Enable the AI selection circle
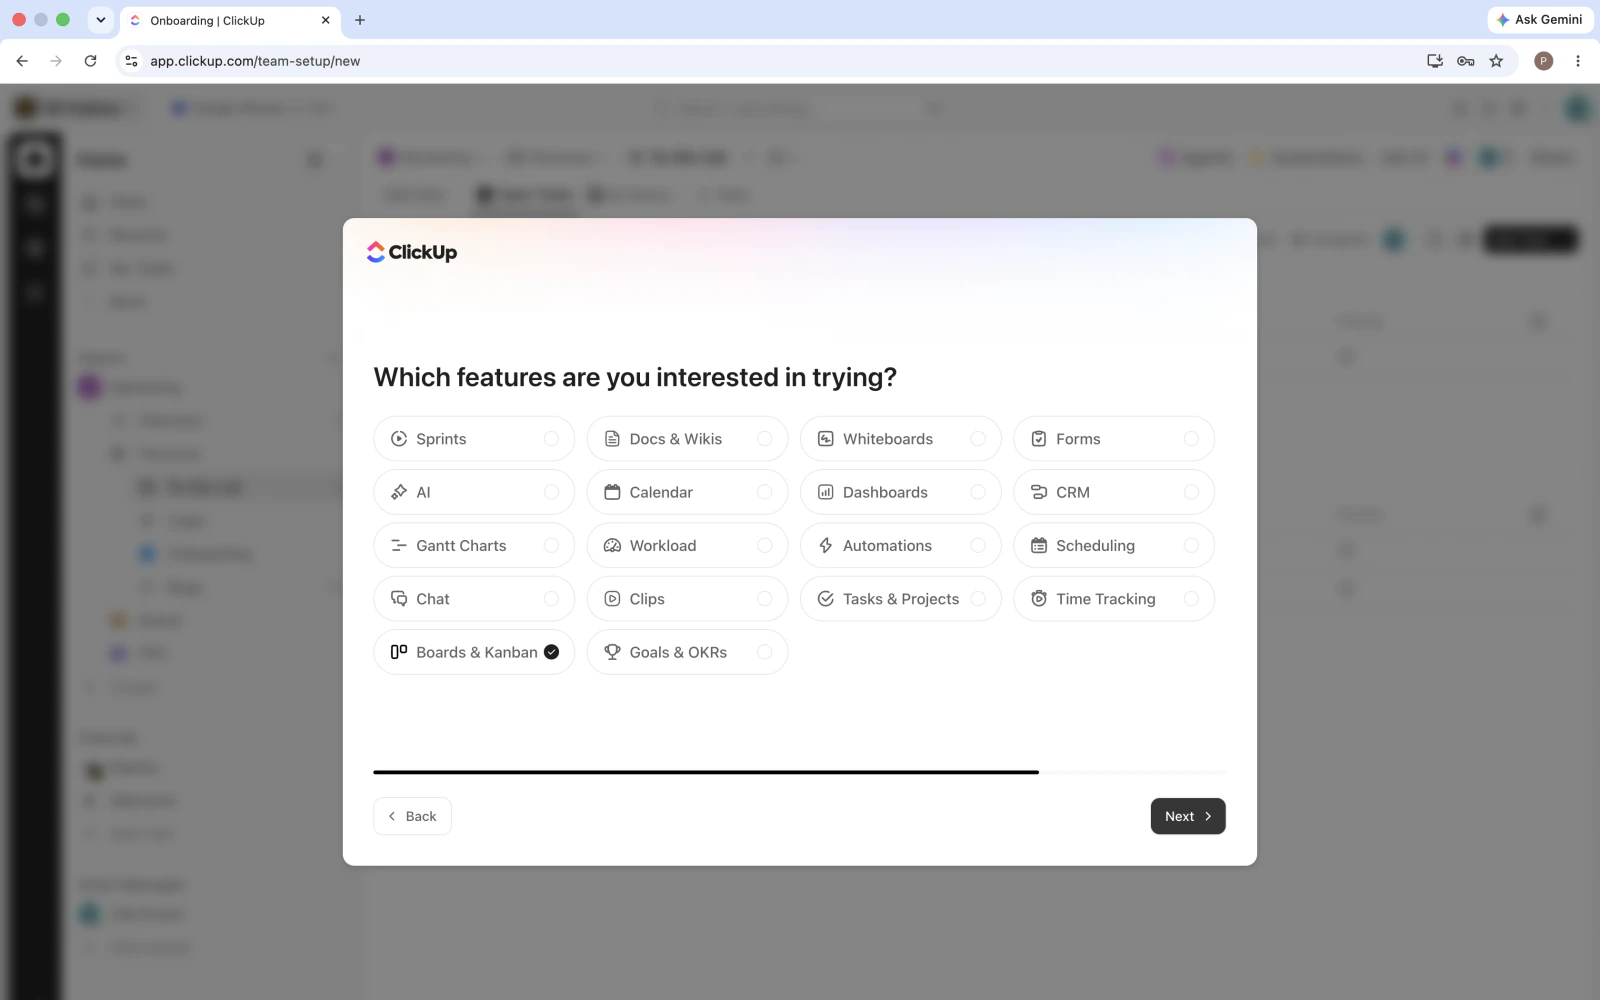Viewport: 1600px width, 1000px height. pos(551,492)
